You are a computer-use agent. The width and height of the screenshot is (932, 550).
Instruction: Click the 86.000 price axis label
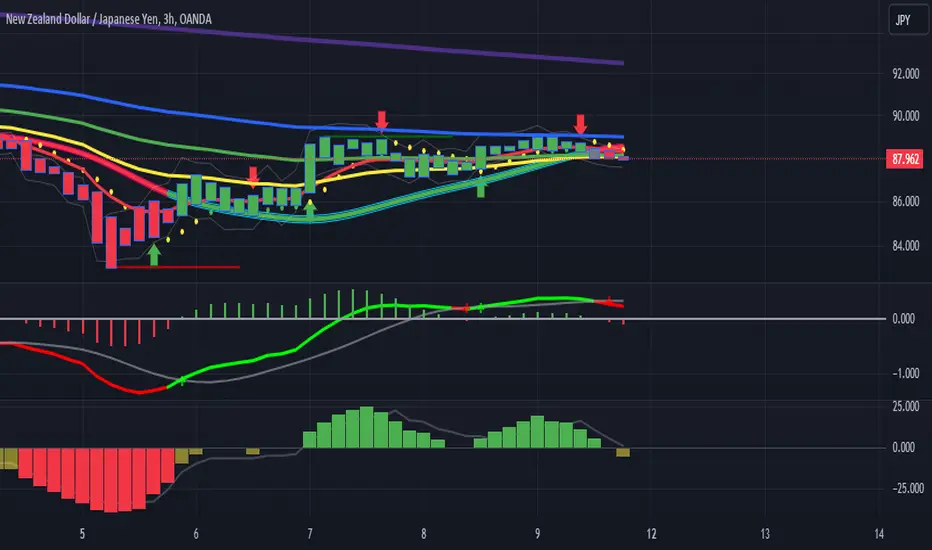905,202
